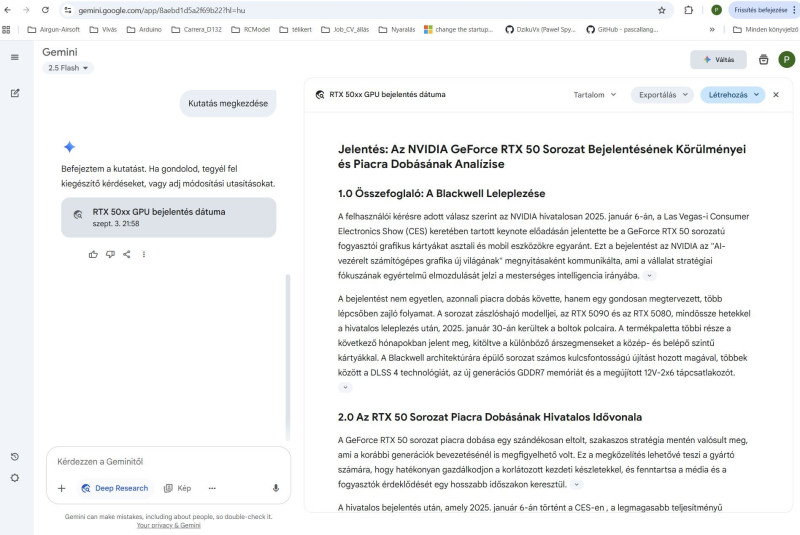Image resolution: width=800 pixels, height=535 pixels.
Task: Click the report title 'RTX 50xx GPU bejelentés dátuma' in panel header
Action: (x=387, y=94)
